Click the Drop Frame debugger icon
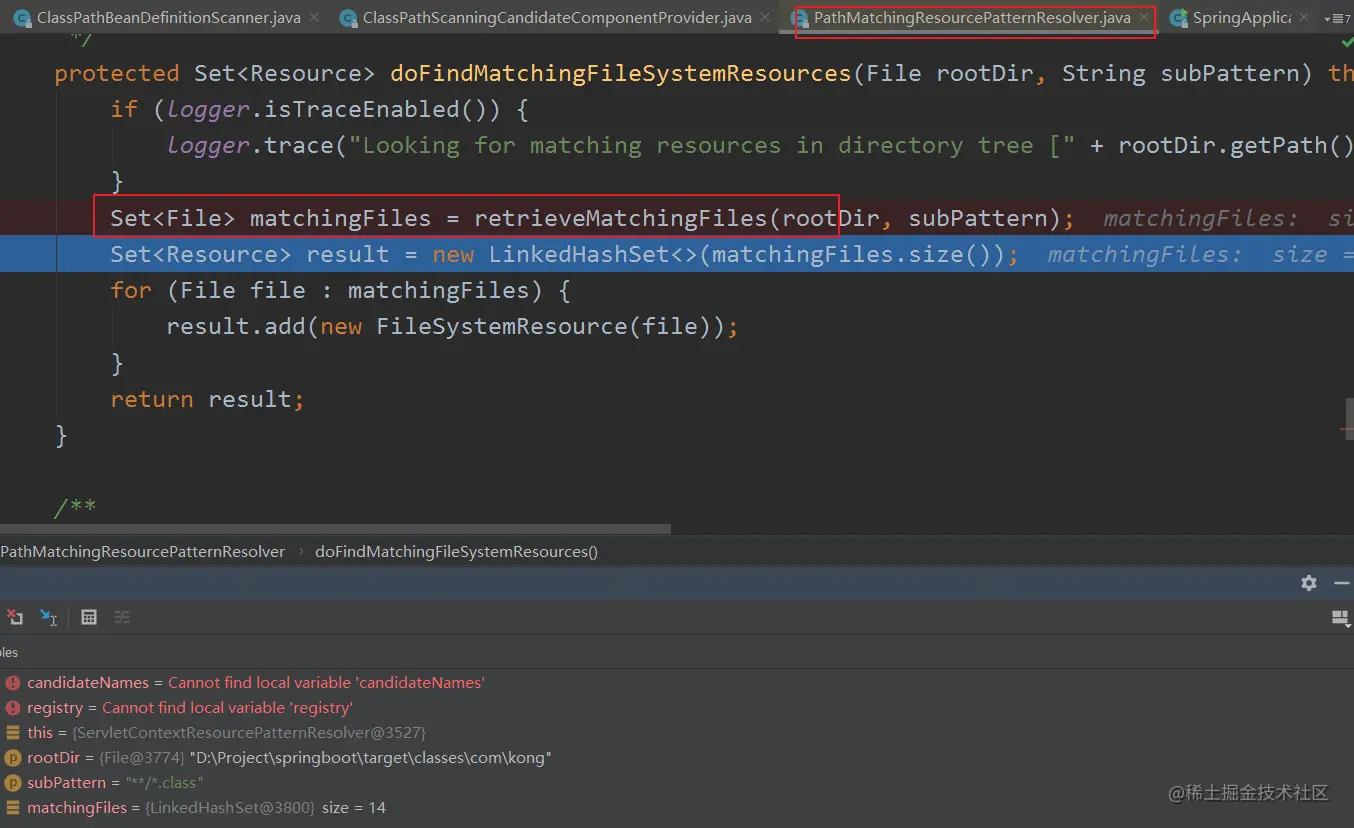The image size is (1354, 828). [x=15, y=617]
